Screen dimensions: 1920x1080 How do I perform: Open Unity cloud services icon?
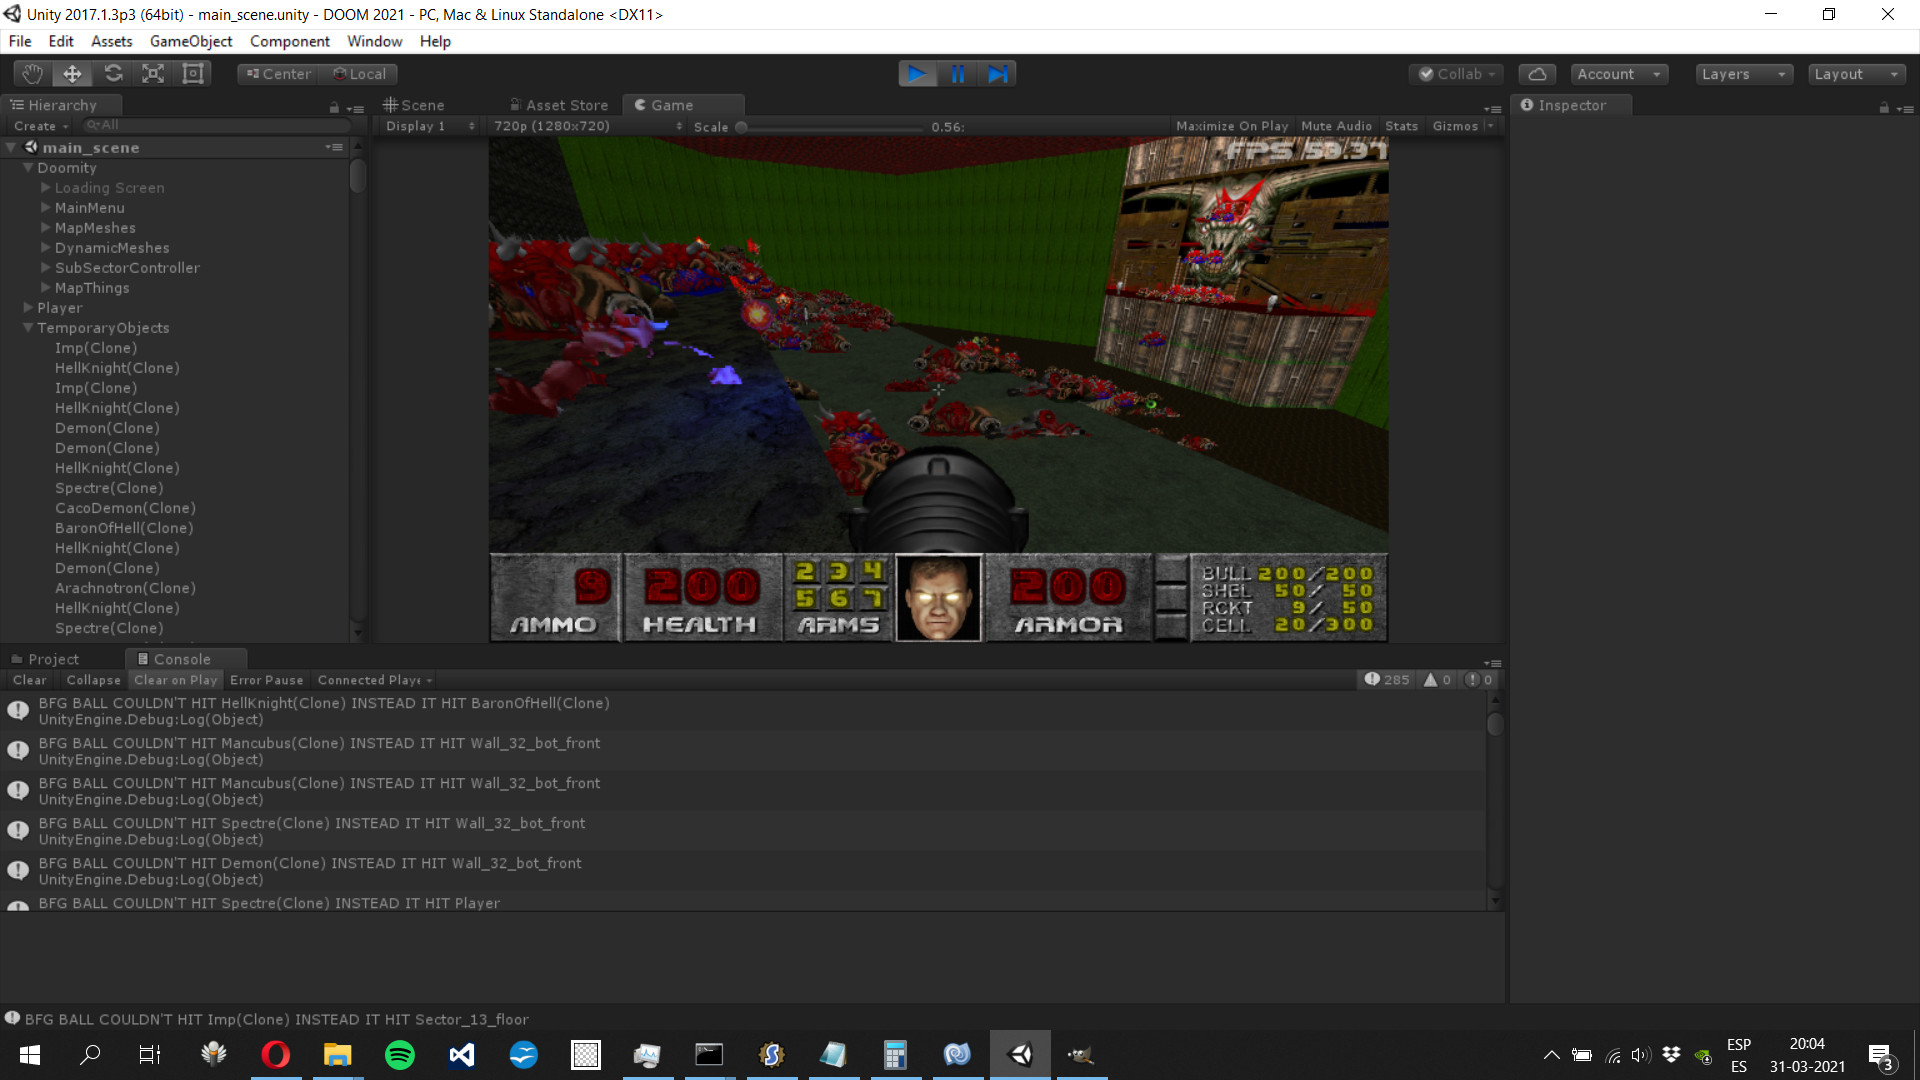coord(1538,74)
